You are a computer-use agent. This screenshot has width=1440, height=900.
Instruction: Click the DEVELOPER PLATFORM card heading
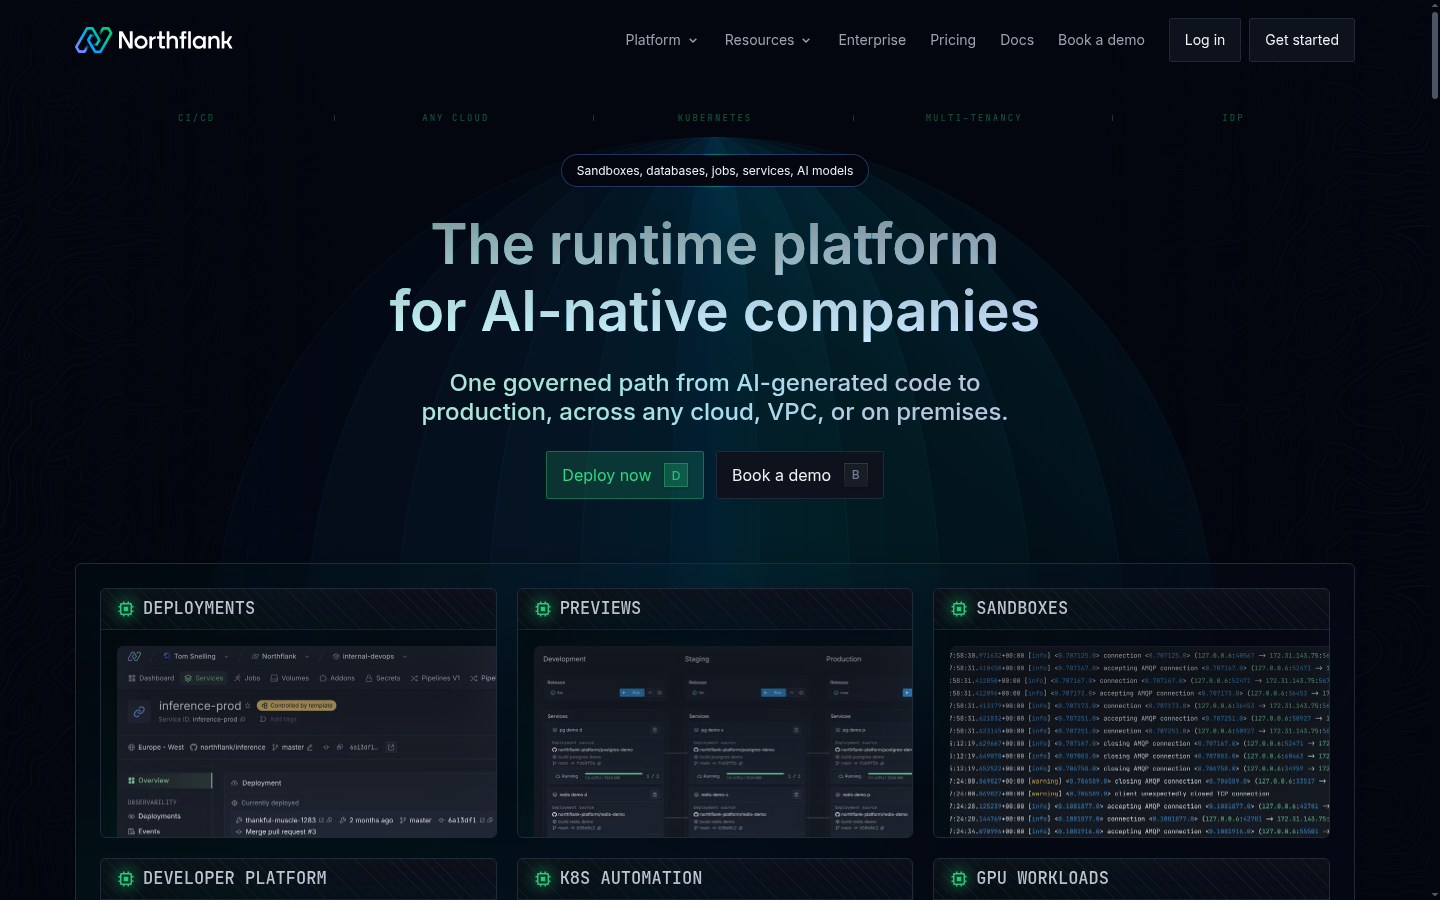click(x=235, y=878)
